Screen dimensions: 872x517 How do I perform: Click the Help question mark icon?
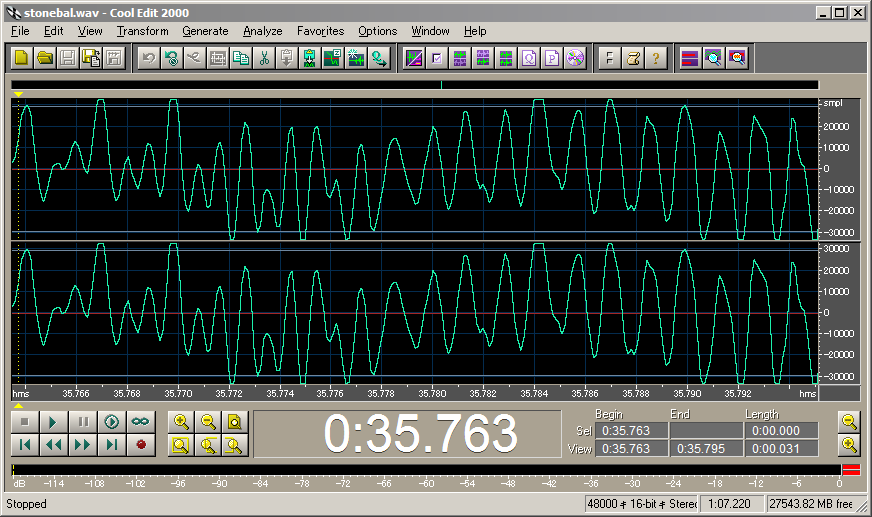click(655, 58)
